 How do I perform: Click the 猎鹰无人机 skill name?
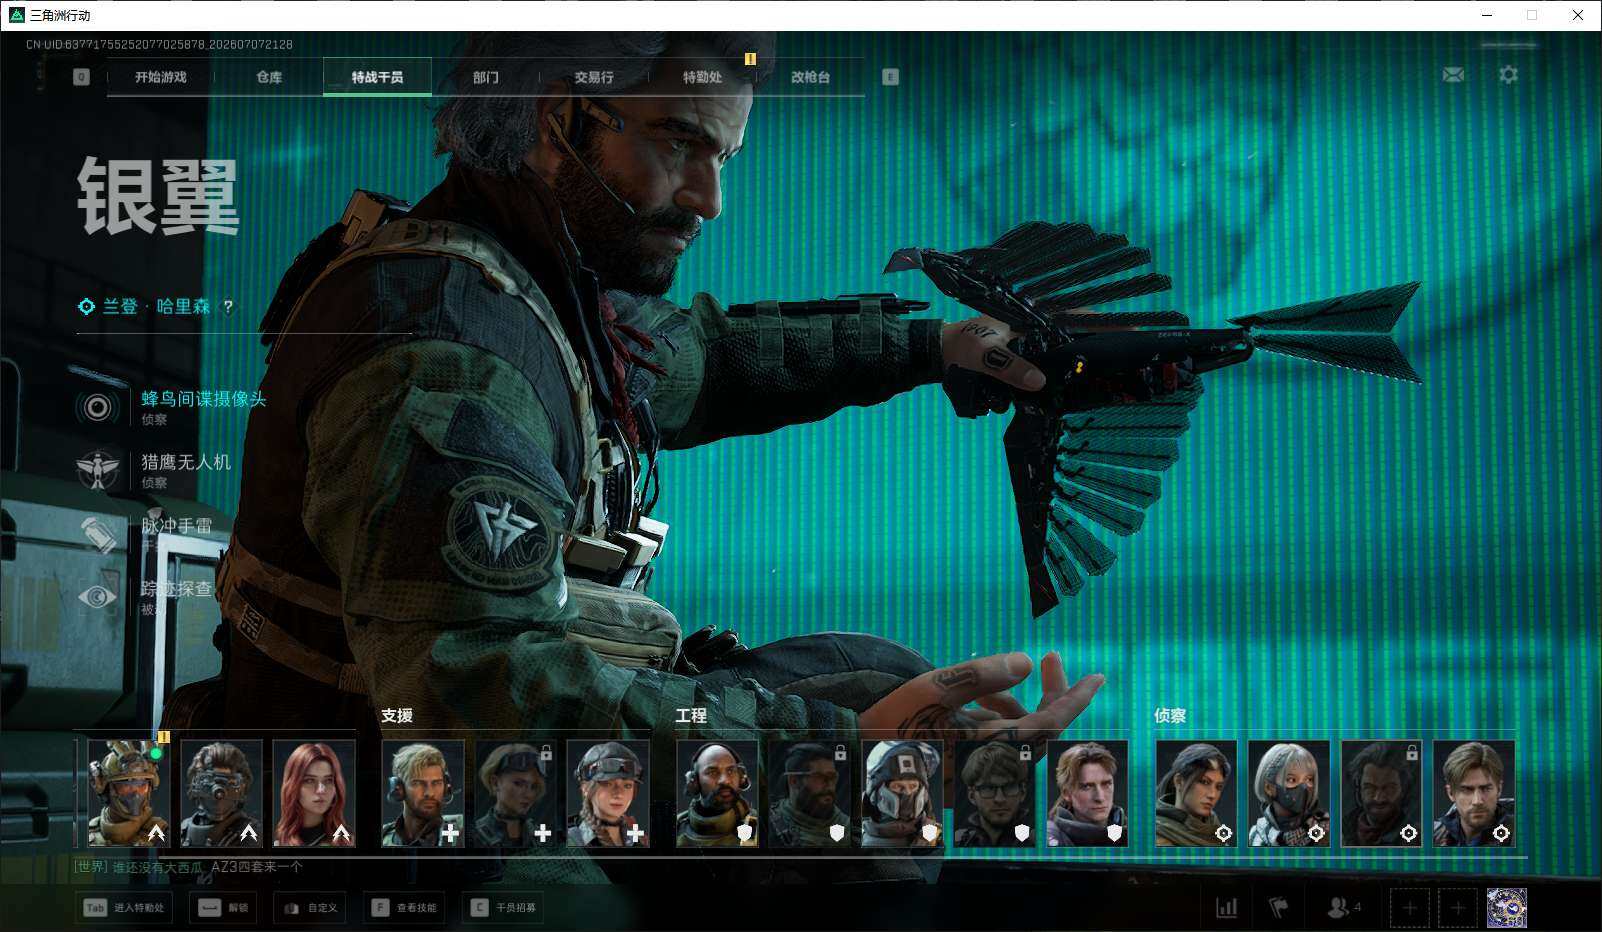(x=186, y=462)
